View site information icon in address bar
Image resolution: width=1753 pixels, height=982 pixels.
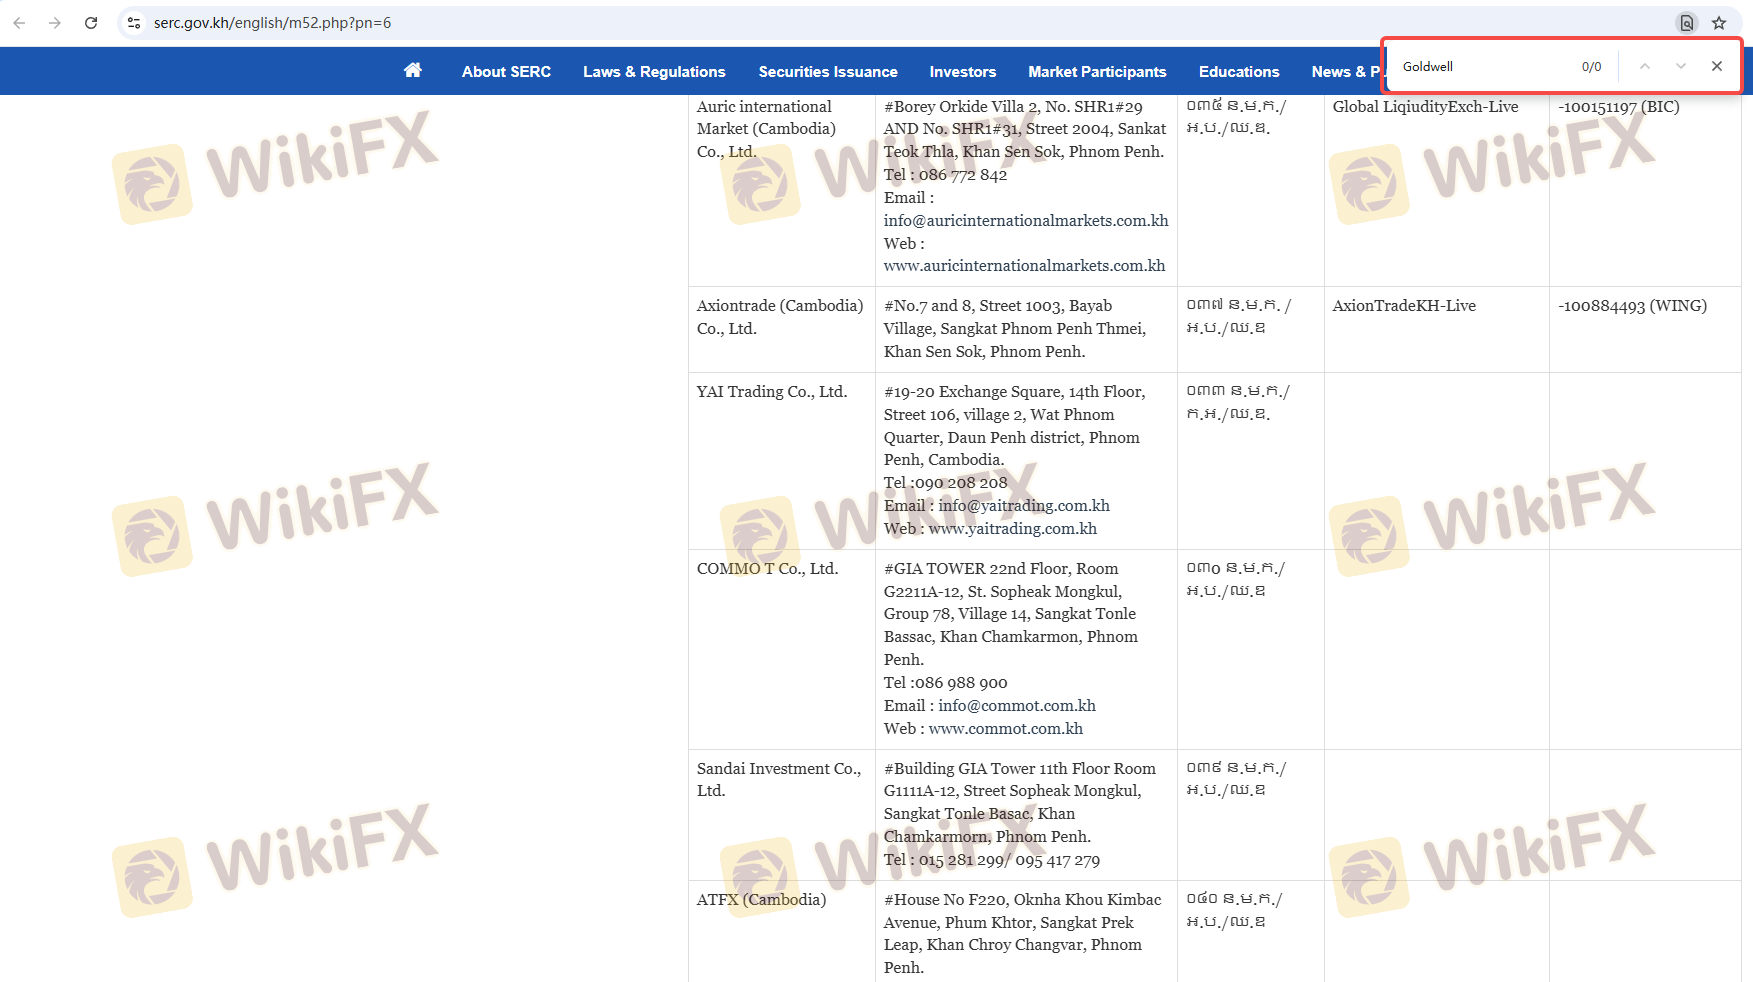point(134,23)
